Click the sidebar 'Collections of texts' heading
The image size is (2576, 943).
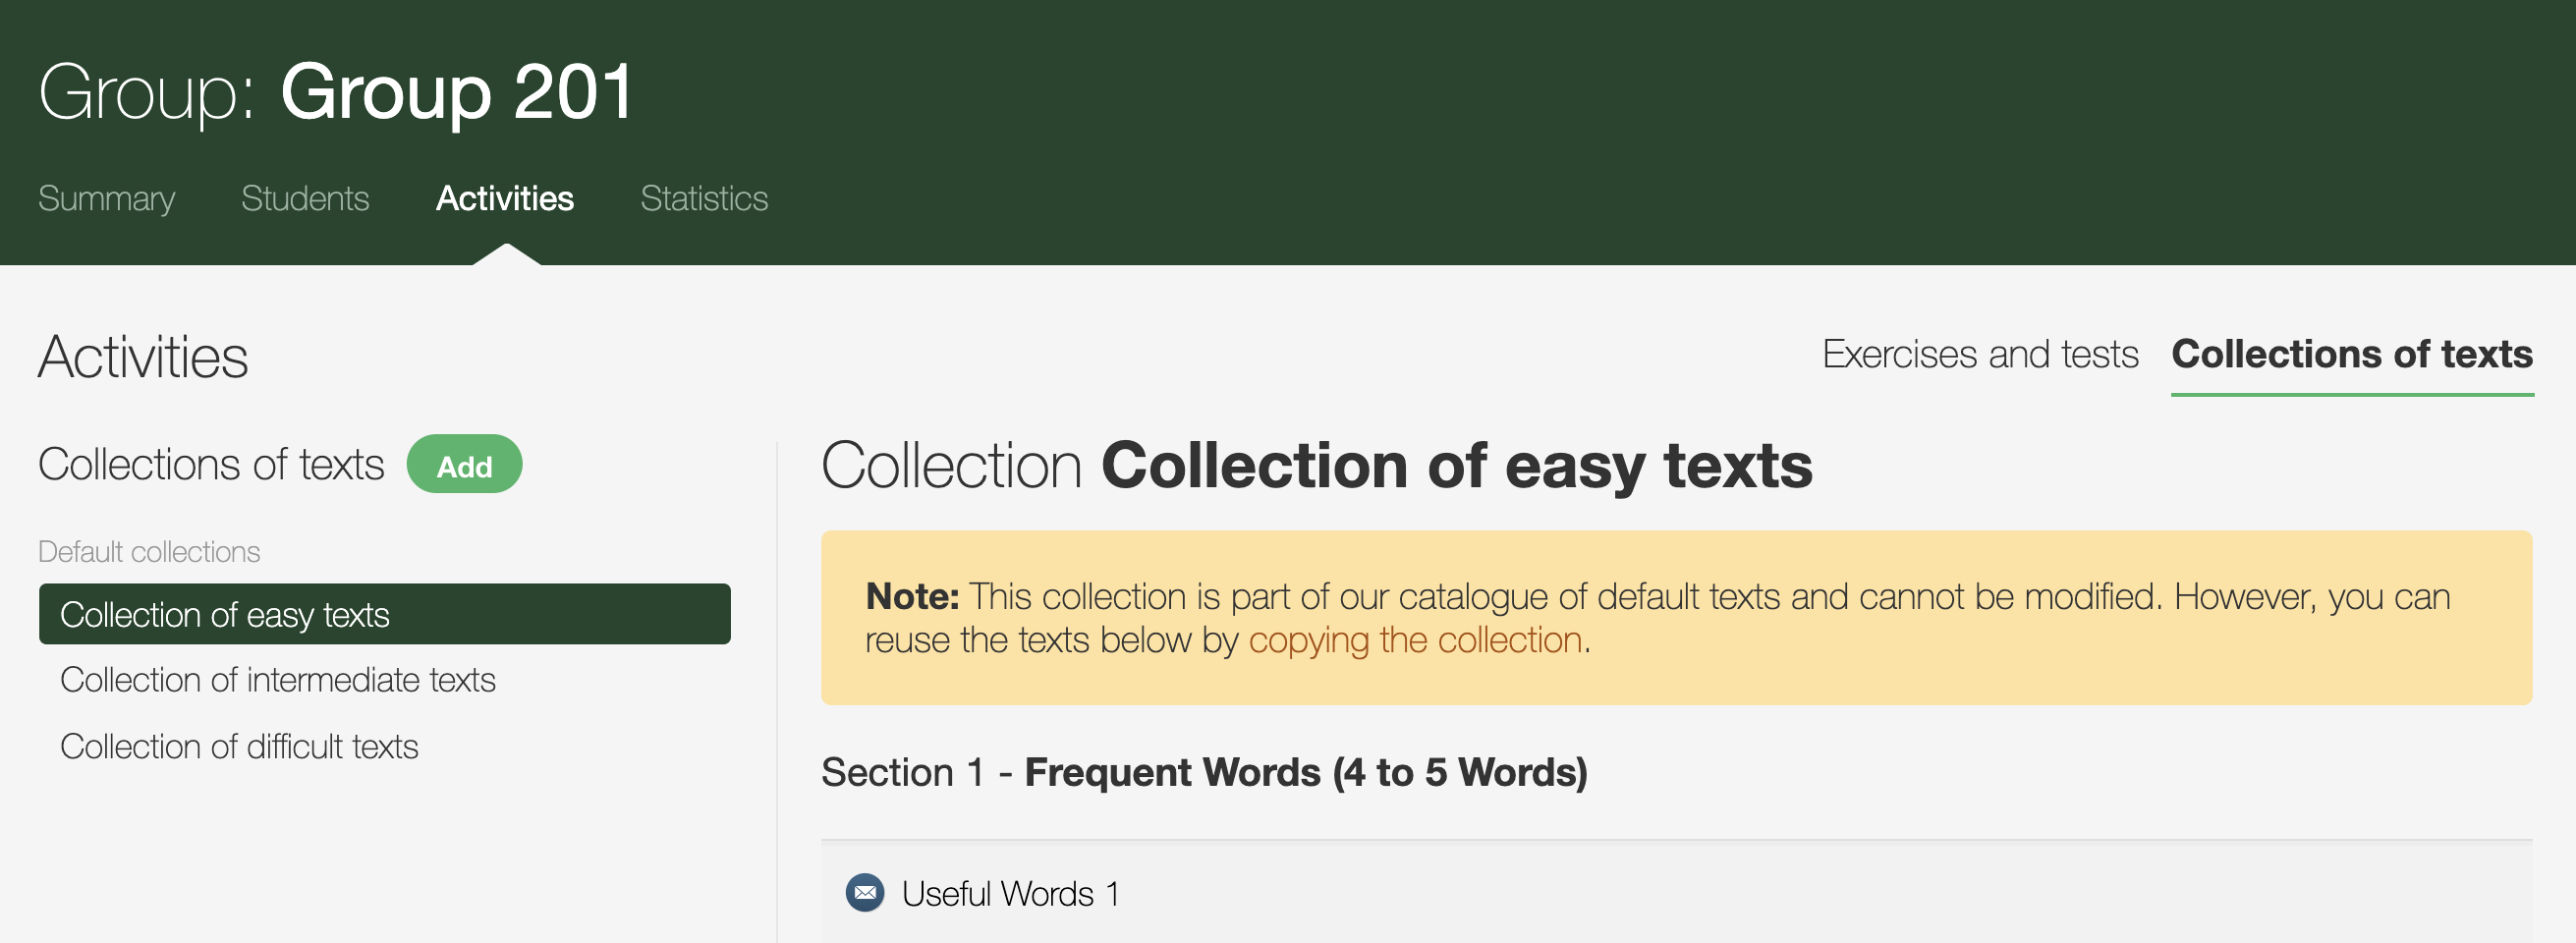click(x=211, y=465)
